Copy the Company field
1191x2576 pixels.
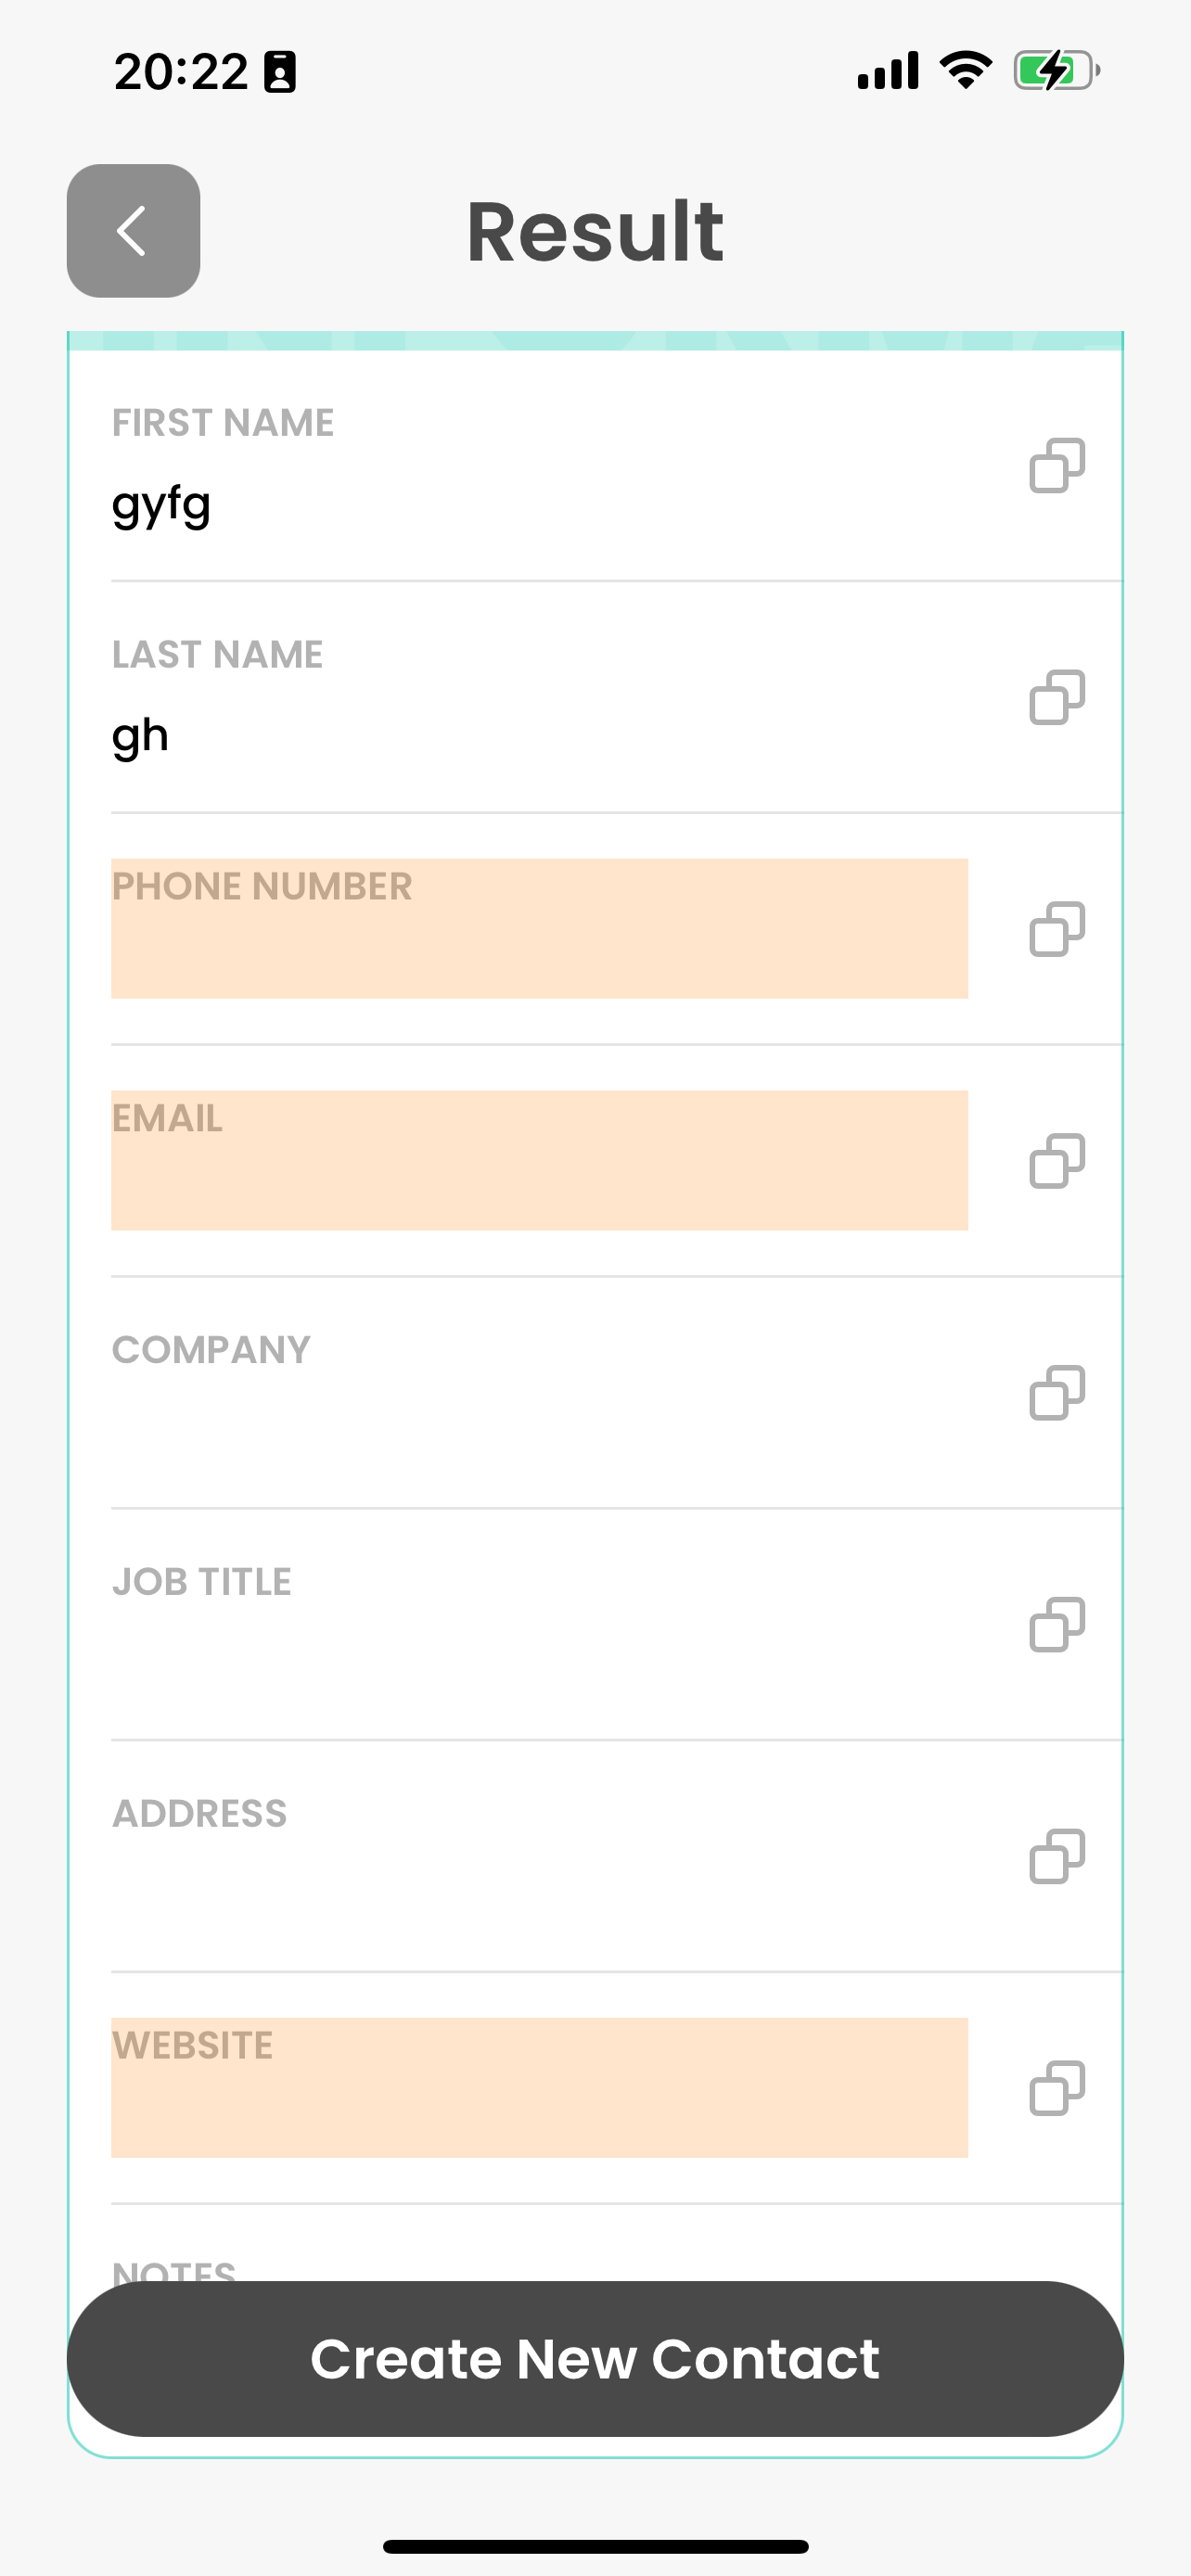[1056, 1393]
